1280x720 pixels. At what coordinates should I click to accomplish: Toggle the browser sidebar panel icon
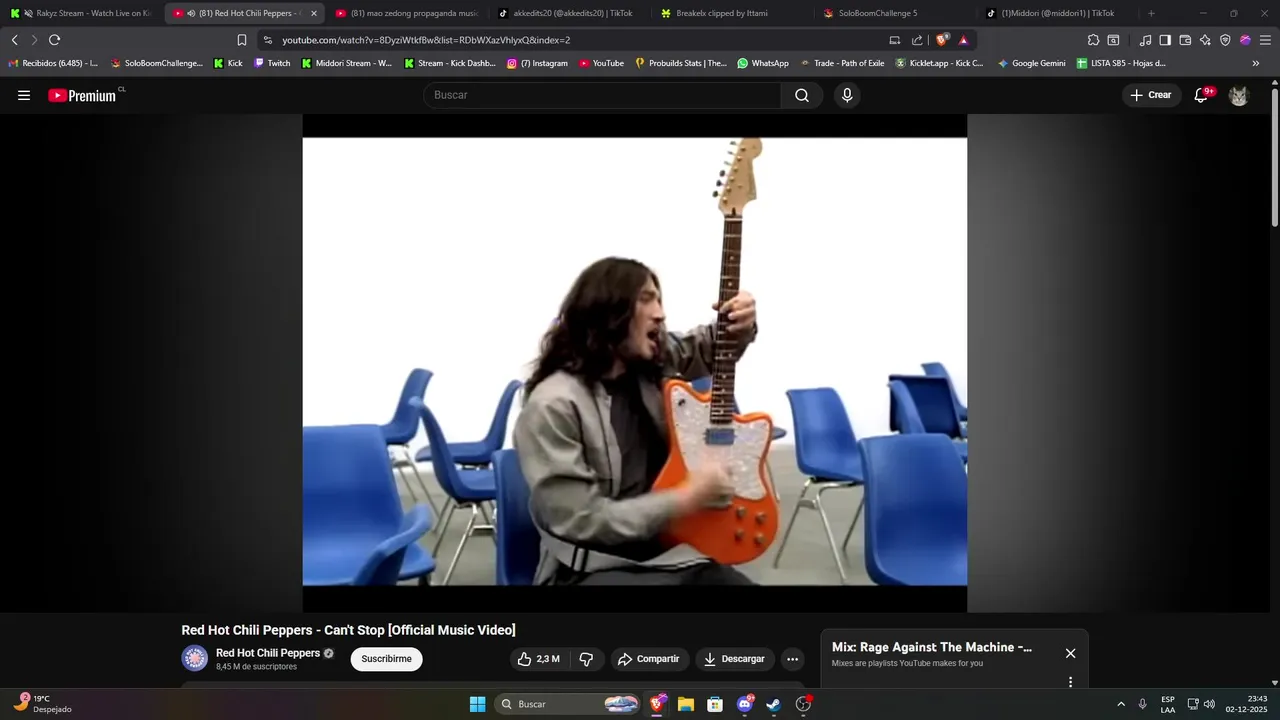pyautogui.click(x=1165, y=40)
